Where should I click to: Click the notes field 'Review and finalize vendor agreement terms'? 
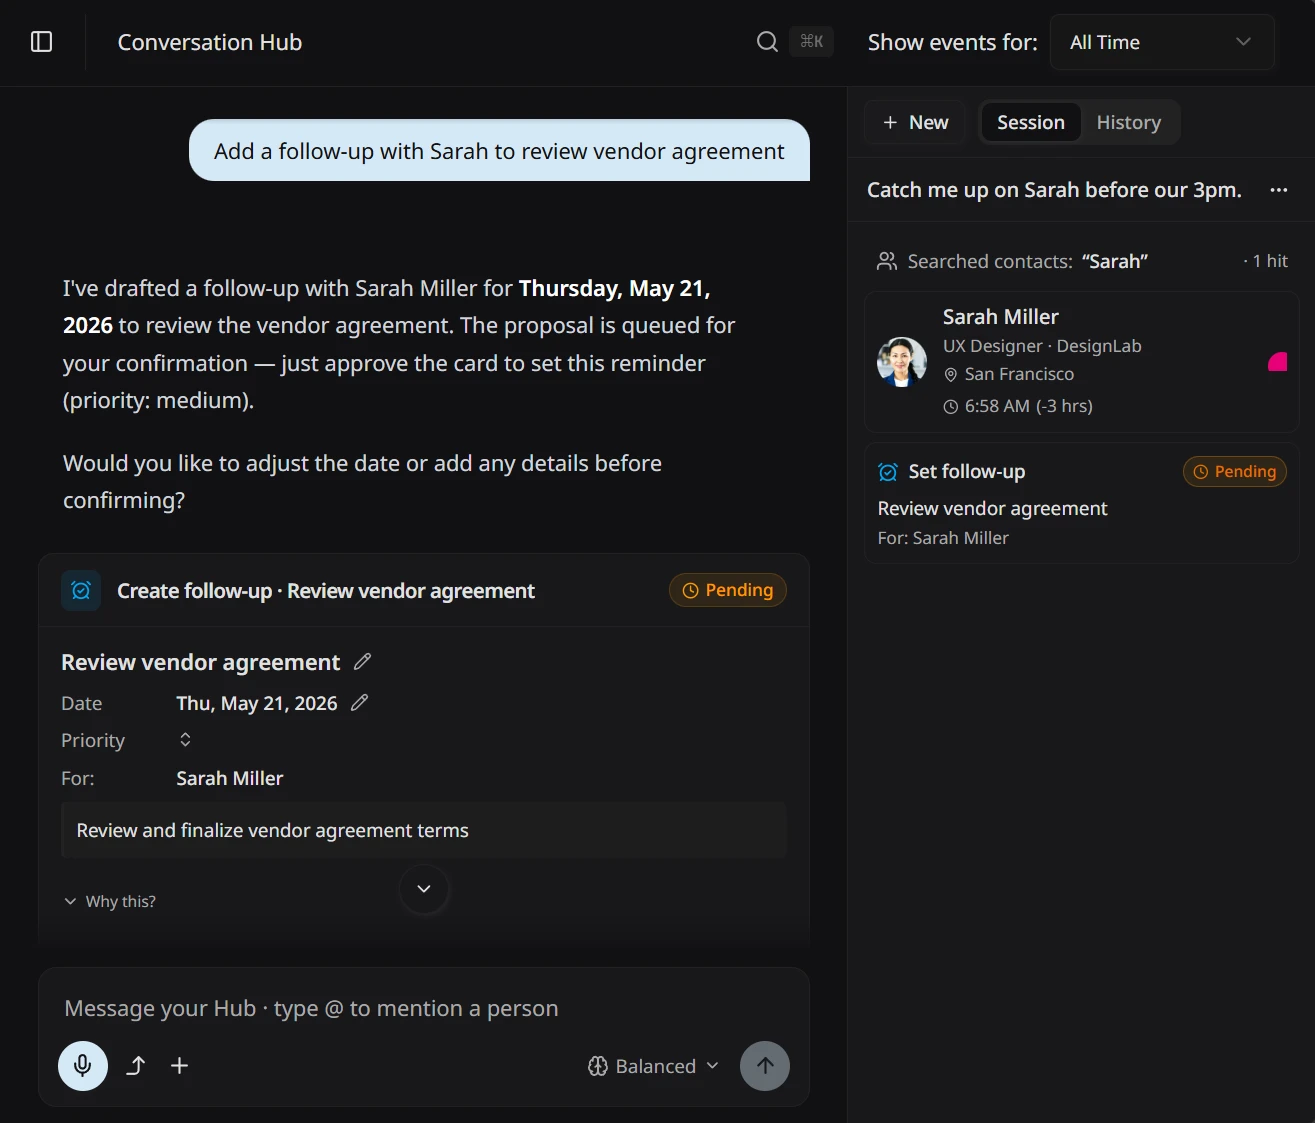coord(424,831)
